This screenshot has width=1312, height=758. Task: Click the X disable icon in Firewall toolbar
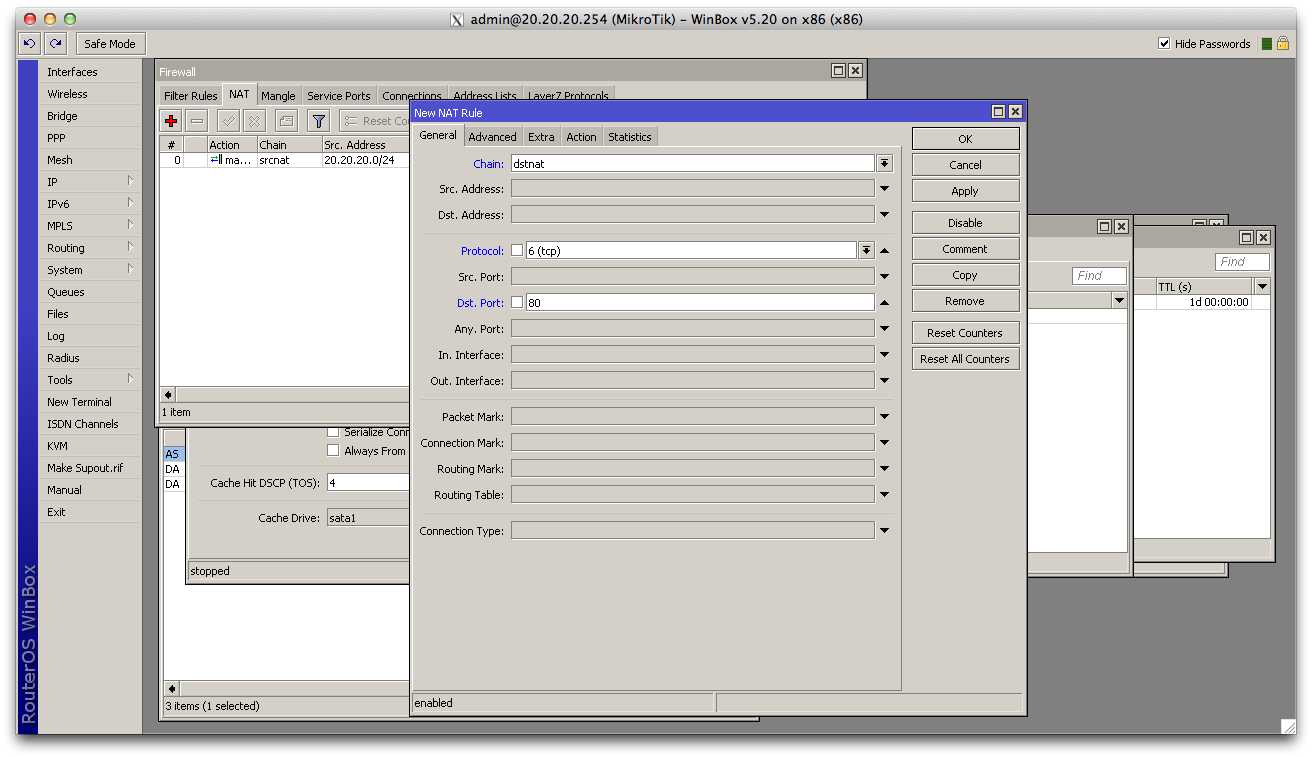(x=255, y=121)
